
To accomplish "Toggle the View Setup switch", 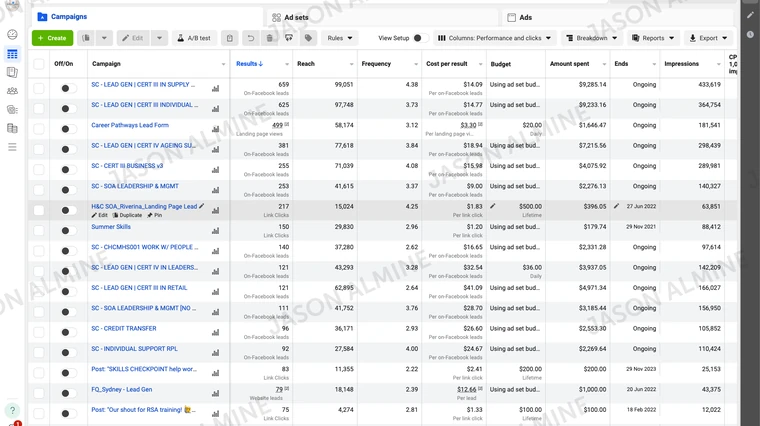I will tap(420, 38).
